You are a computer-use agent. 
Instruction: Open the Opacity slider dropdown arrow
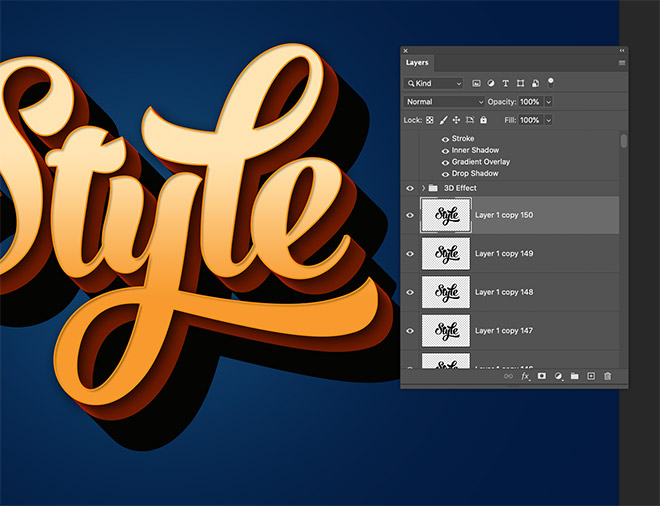coord(549,102)
